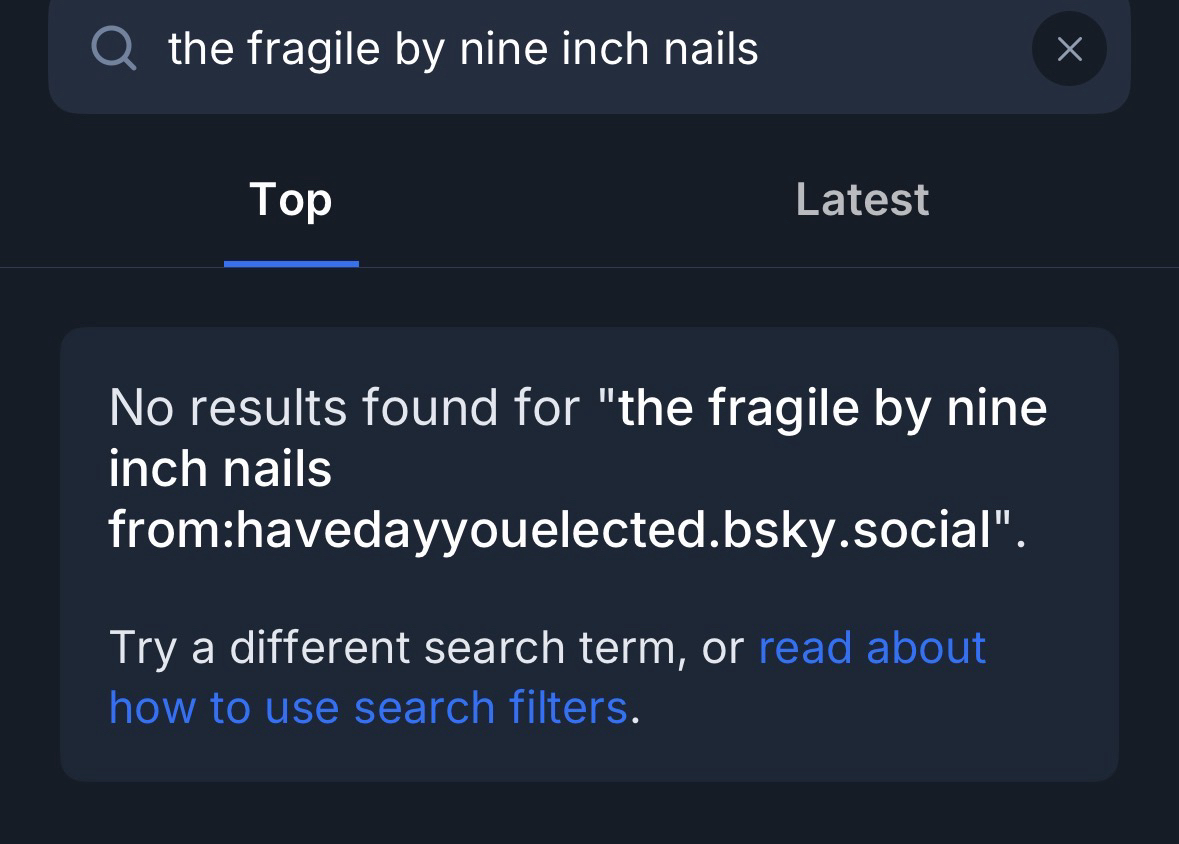1179x844 pixels.
Task: Follow the "how to use search filters" link
Action: (367, 707)
